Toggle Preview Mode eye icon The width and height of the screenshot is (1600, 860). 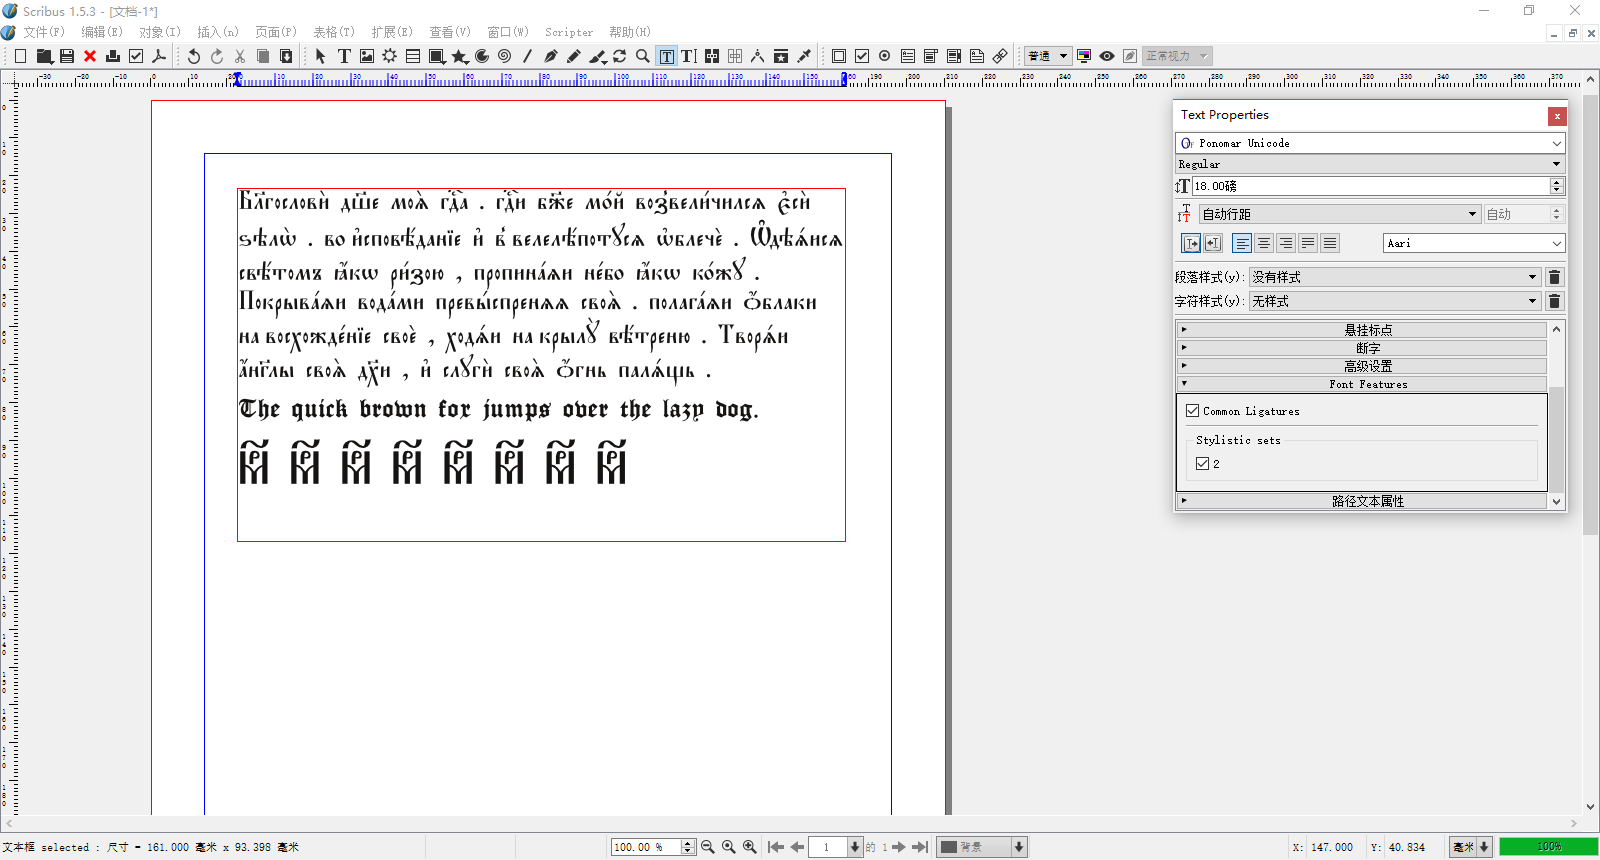coord(1107,56)
